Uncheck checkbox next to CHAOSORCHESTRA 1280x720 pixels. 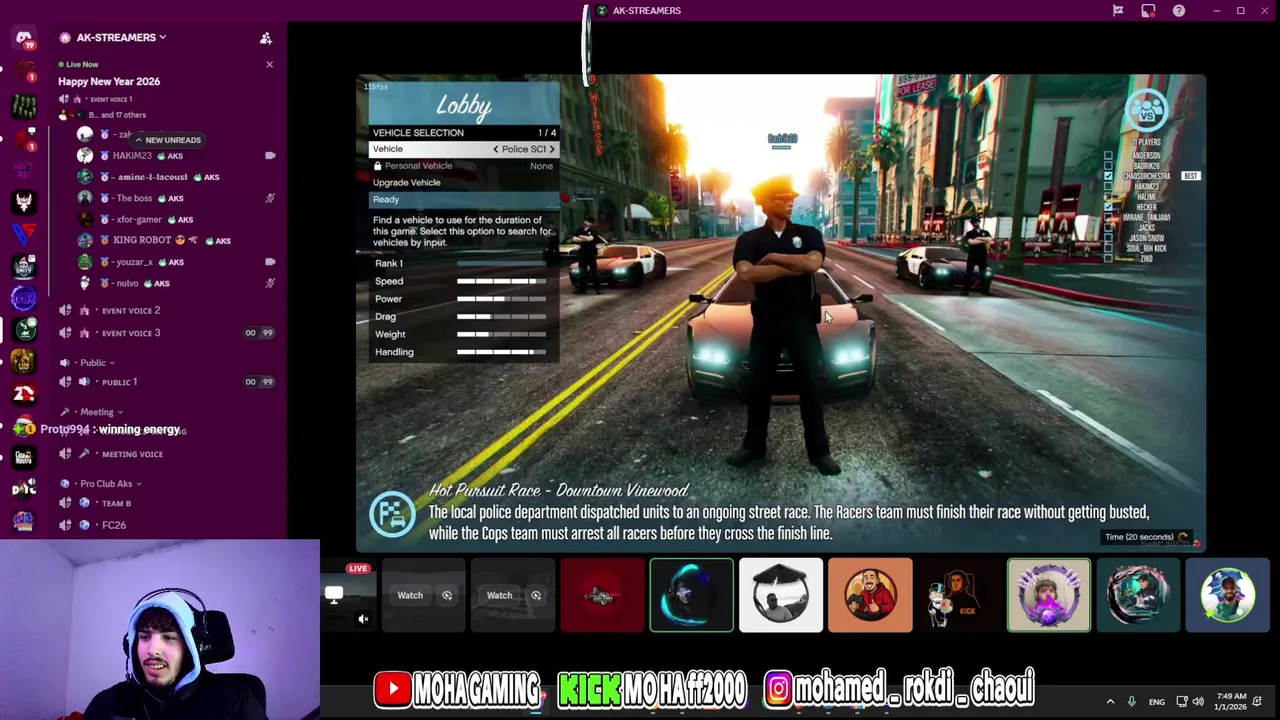[x=1108, y=176]
